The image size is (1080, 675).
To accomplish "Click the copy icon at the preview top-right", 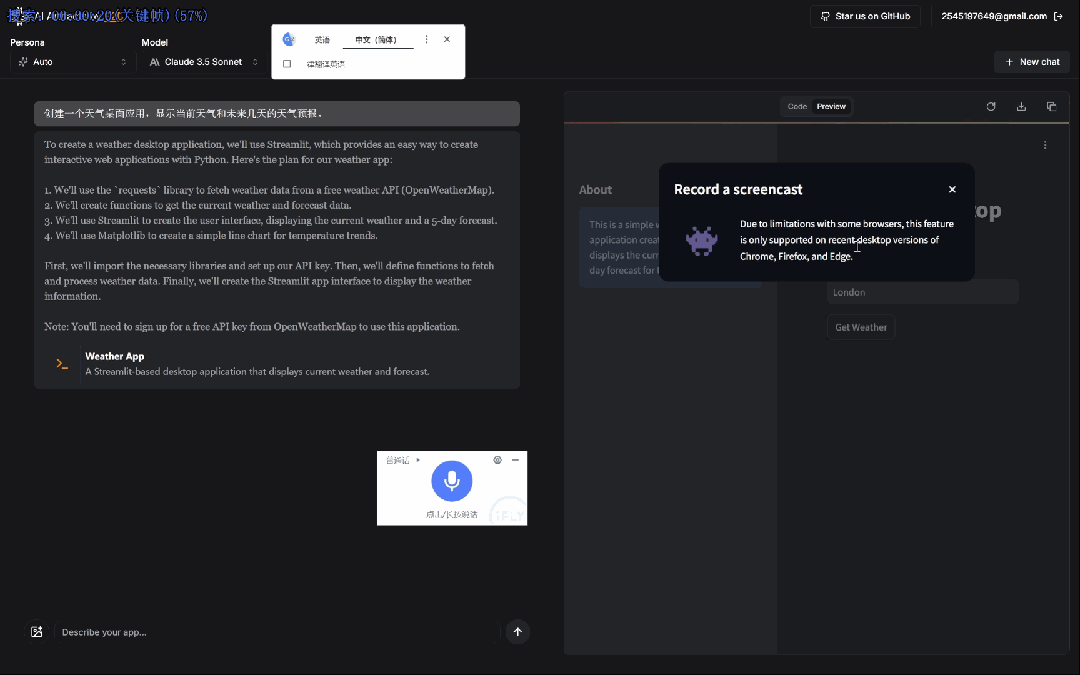I will point(1051,106).
